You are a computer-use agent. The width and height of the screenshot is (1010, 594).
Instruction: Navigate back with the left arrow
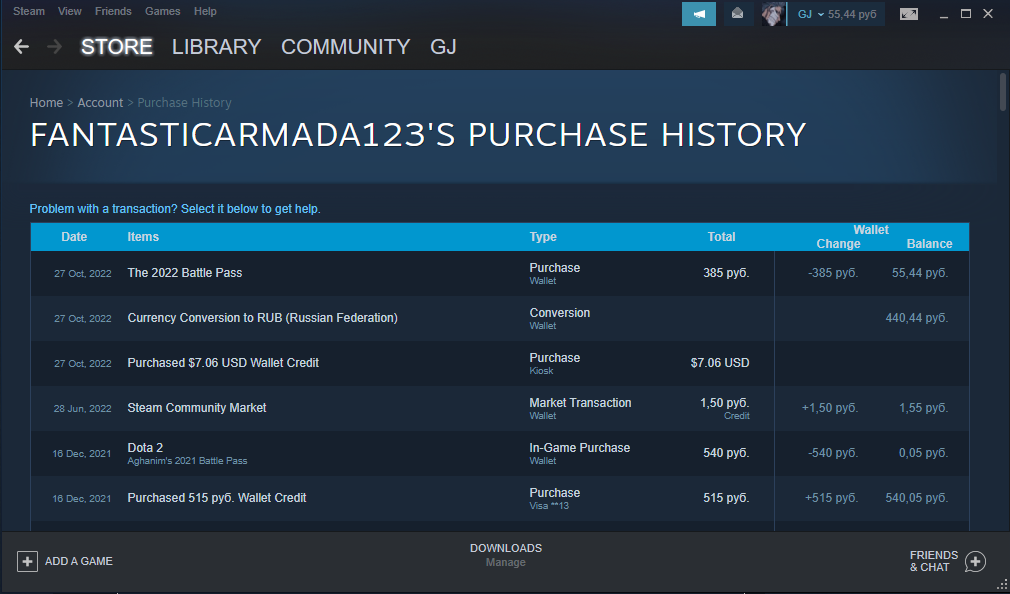[x=21, y=46]
